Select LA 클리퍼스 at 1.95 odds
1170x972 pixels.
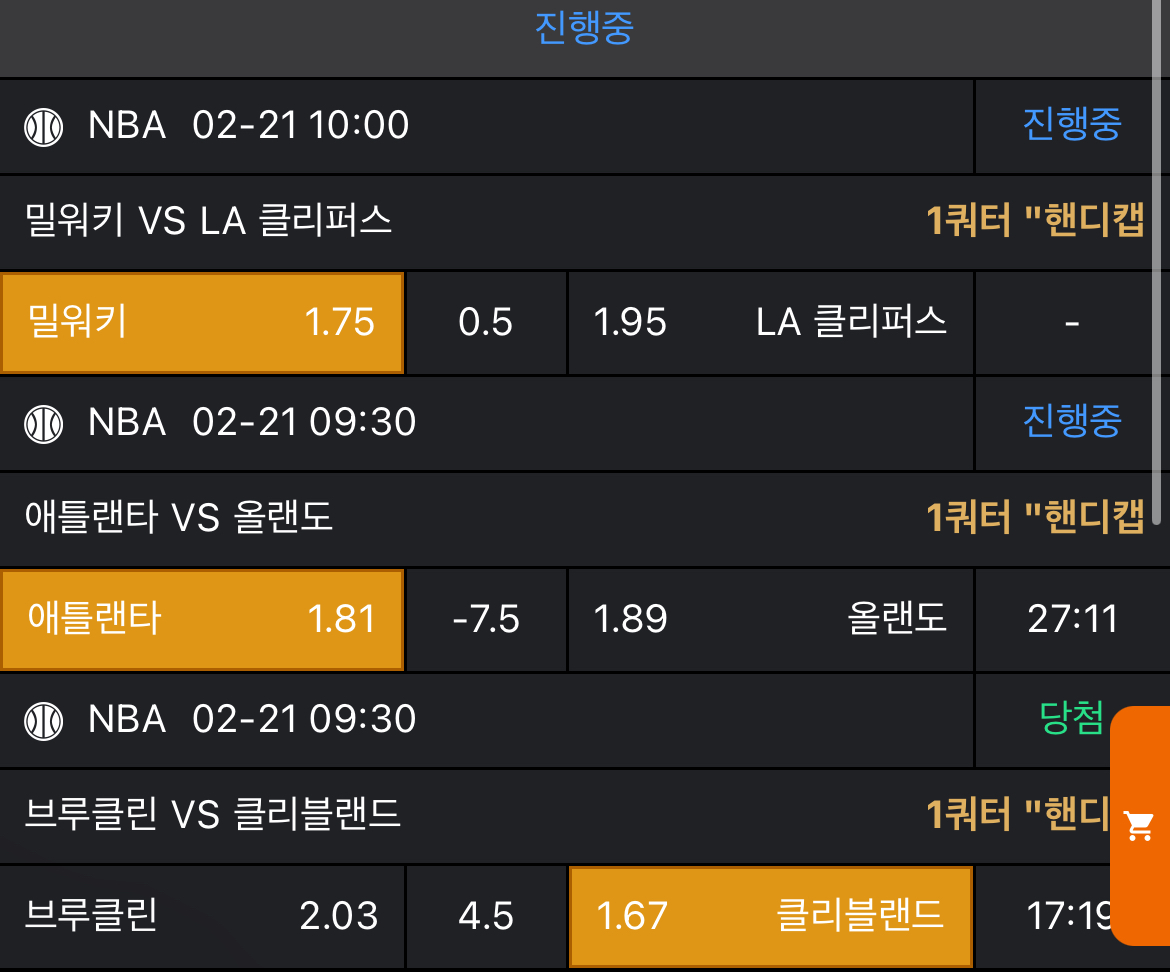[x=770, y=322]
